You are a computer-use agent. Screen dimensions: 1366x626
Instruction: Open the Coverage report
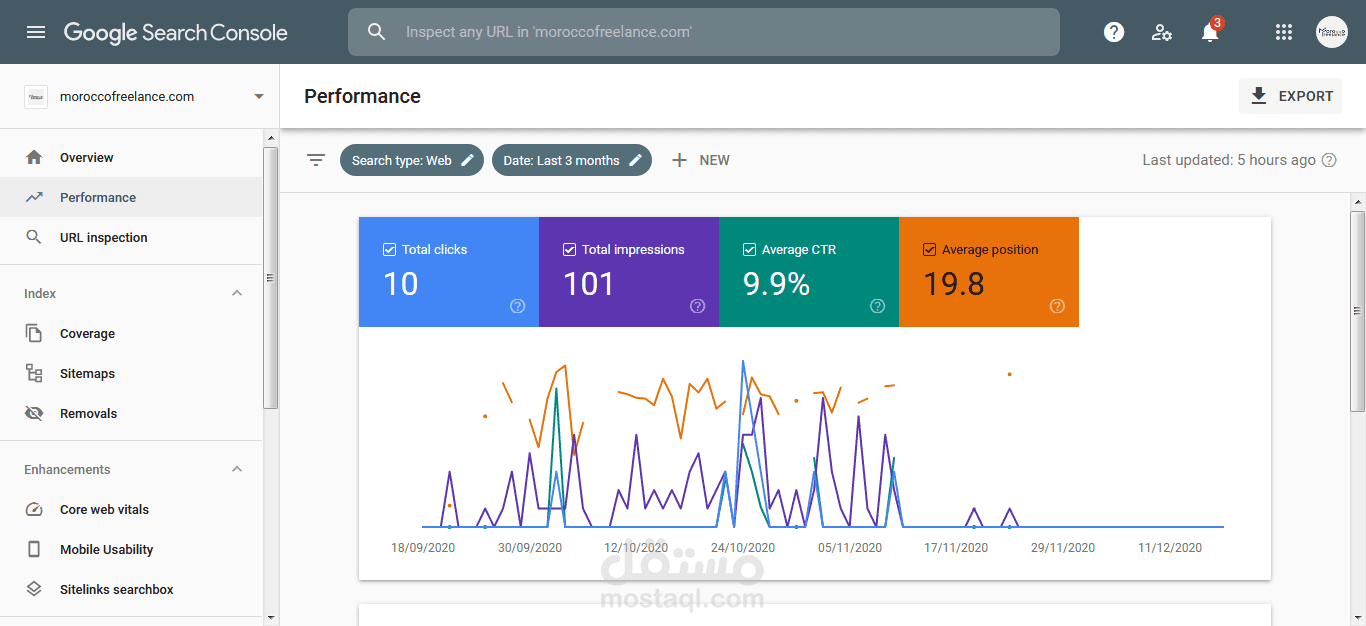(x=131, y=333)
